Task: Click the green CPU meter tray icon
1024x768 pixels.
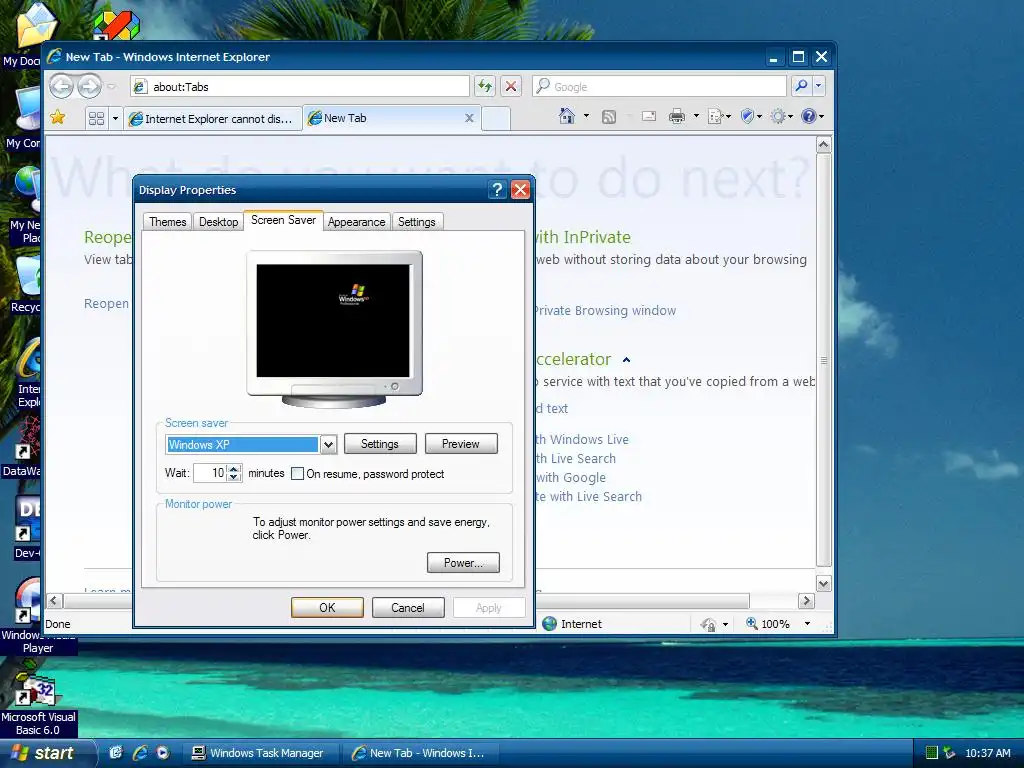Action: 932,753
